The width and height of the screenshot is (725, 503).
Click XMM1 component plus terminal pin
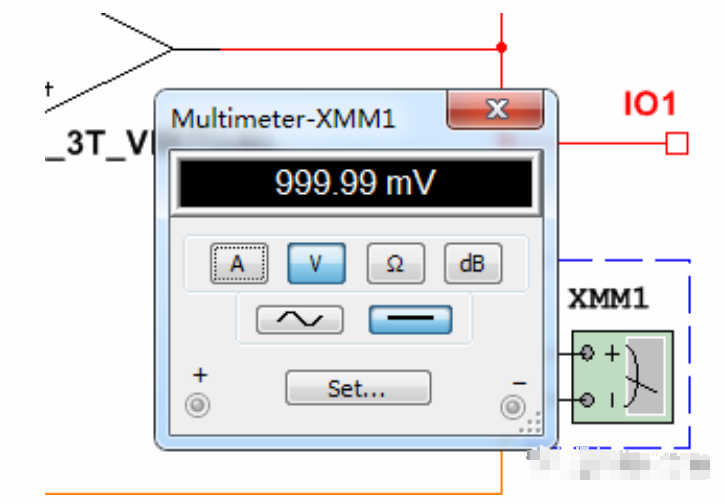click(x=587, y=353)
